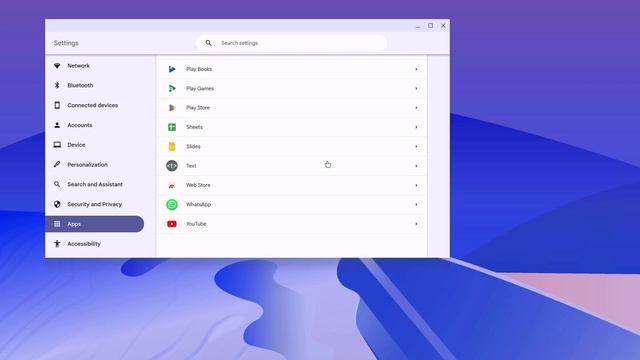Select the Apps sidebar item
This screenshot has width=640, height=360.
coord(94,224)
